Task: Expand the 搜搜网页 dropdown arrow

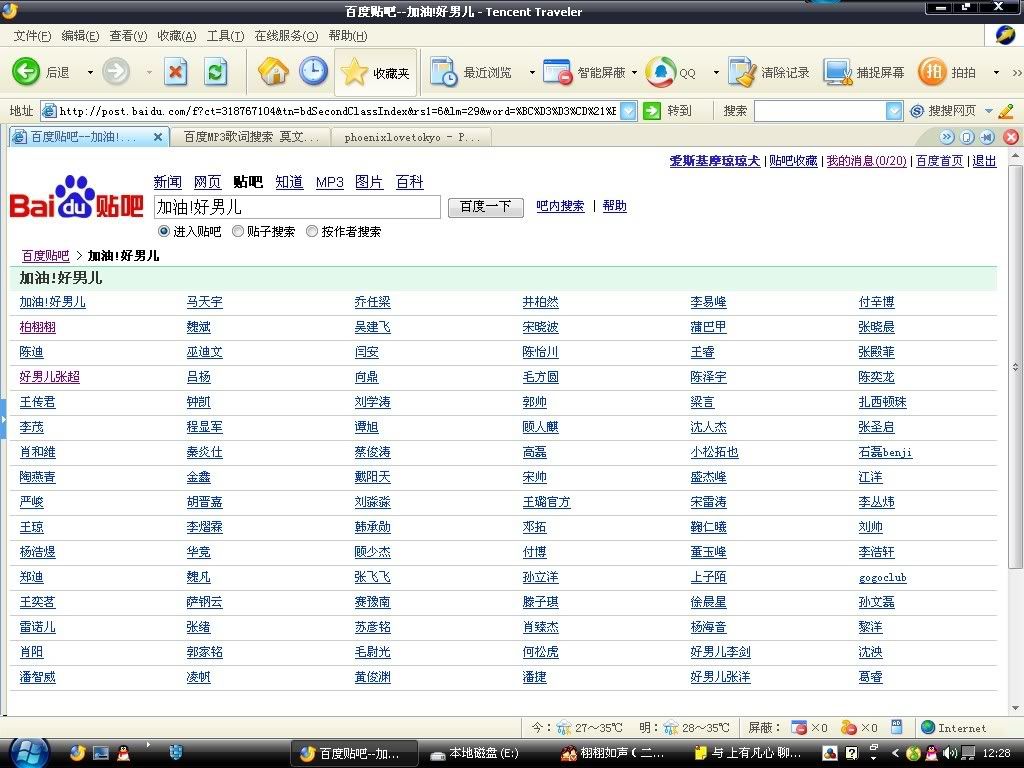Action: (989, 111)
